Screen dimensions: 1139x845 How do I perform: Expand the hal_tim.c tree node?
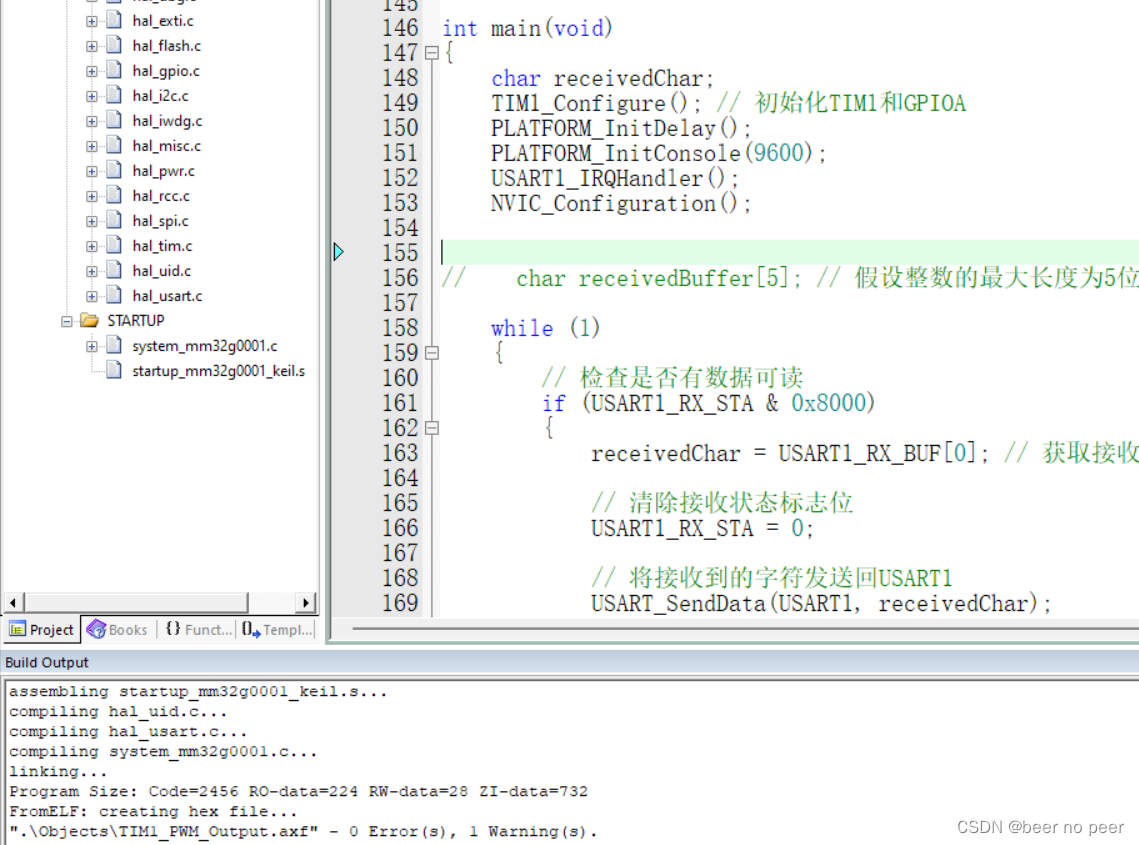(x=91, y=245)
